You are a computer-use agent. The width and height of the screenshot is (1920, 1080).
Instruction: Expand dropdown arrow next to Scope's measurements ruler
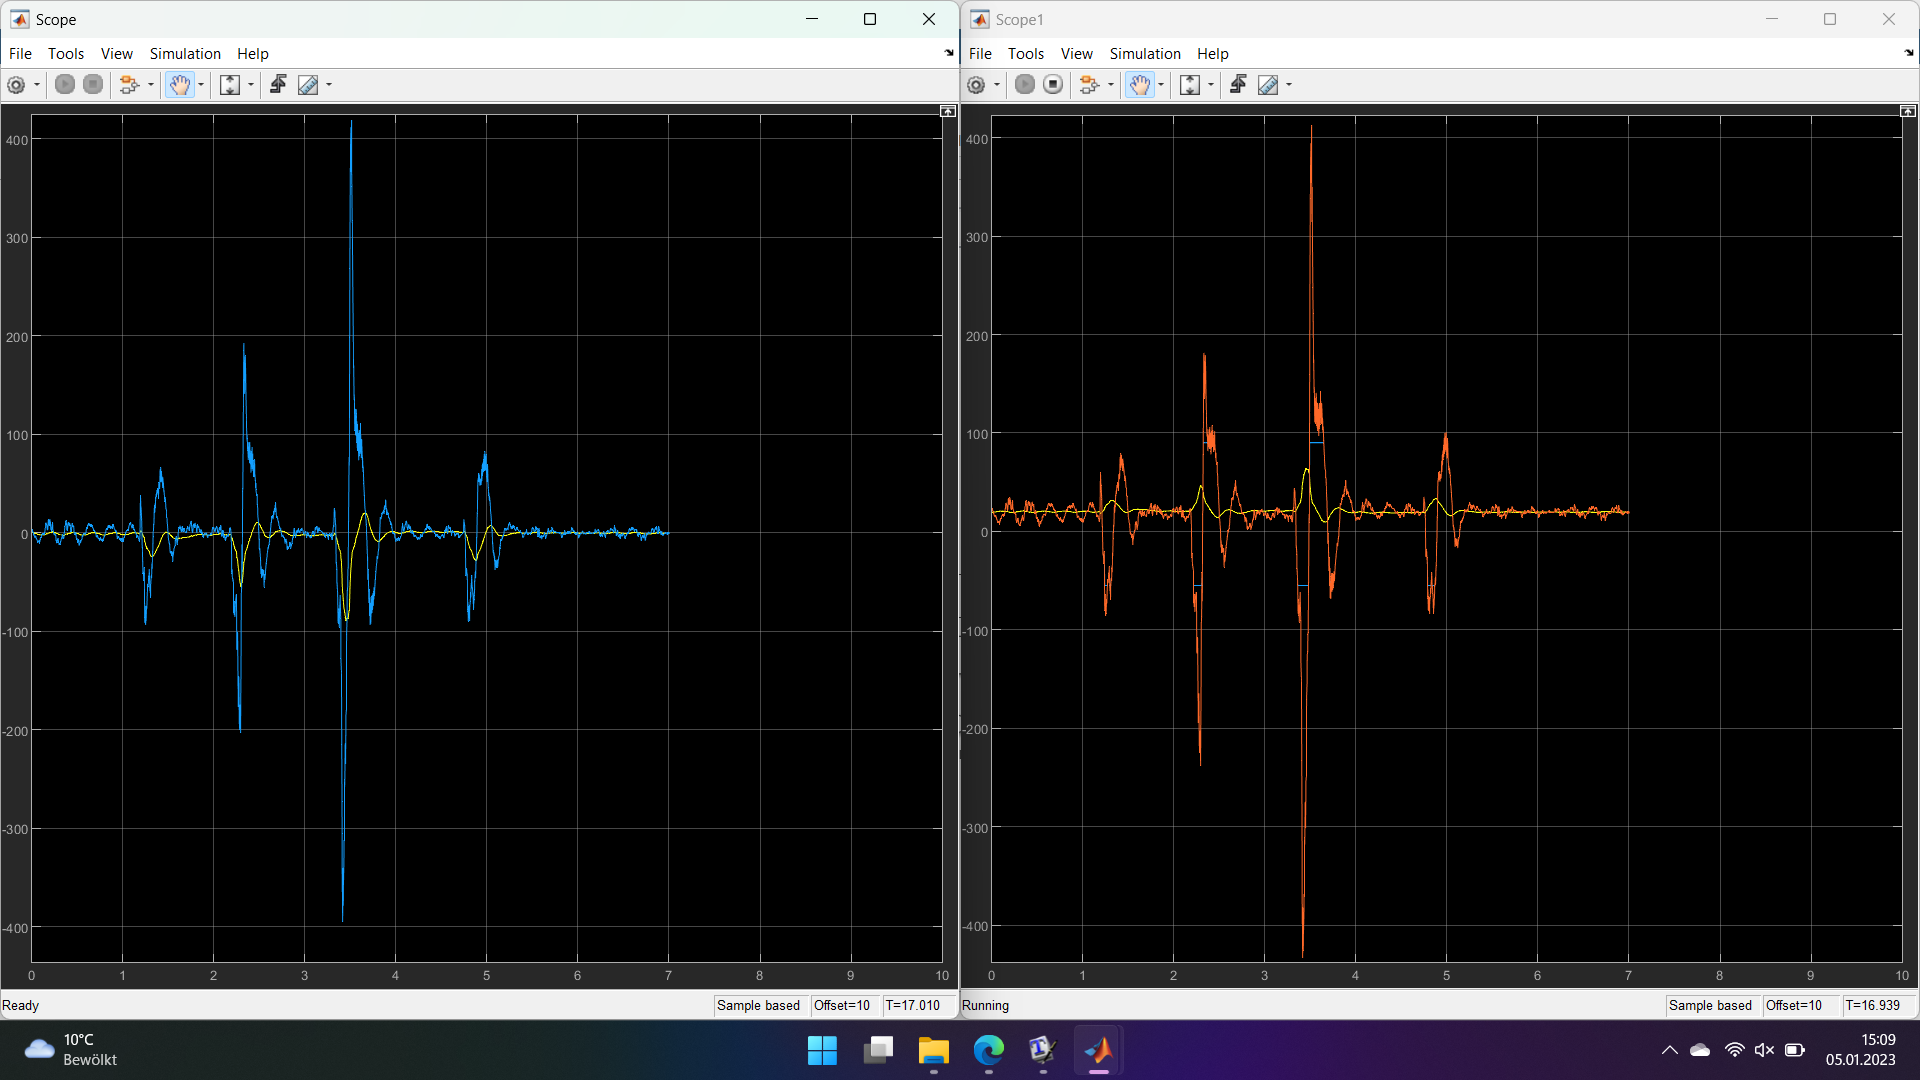point(329,85)
